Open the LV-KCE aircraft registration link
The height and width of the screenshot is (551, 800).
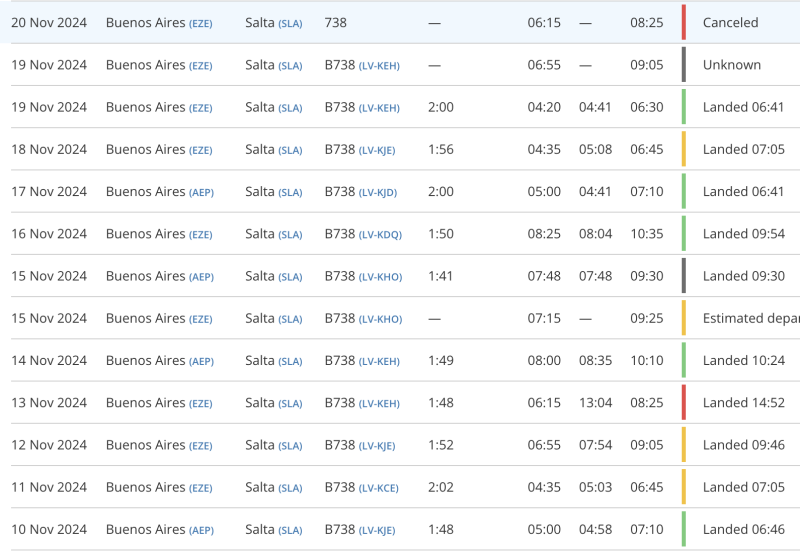[x=378, y=488]
